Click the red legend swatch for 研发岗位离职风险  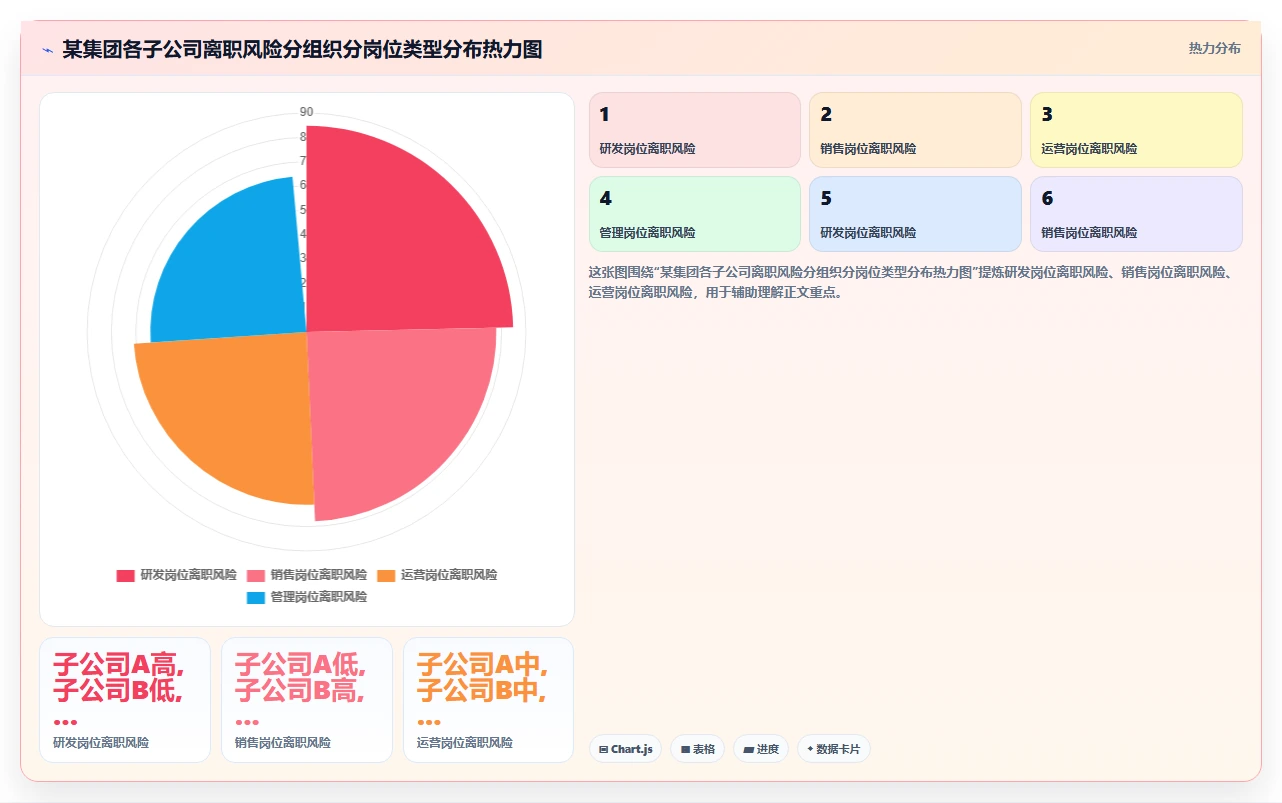(125, 575)
